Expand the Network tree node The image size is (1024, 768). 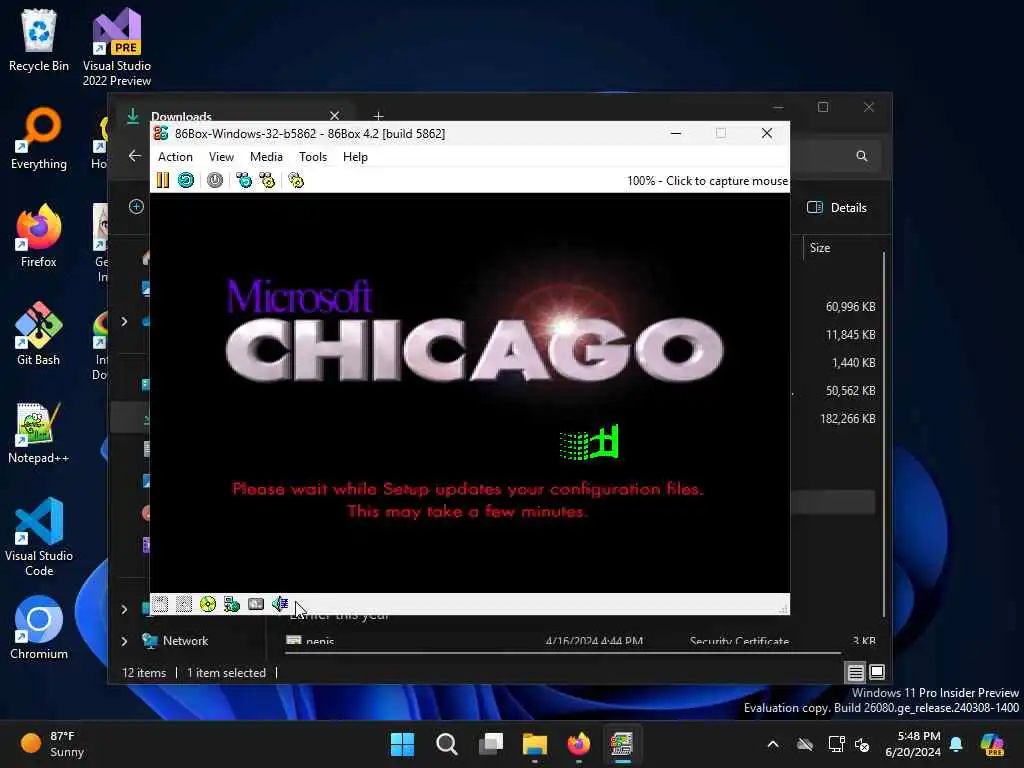click(124, 641)
